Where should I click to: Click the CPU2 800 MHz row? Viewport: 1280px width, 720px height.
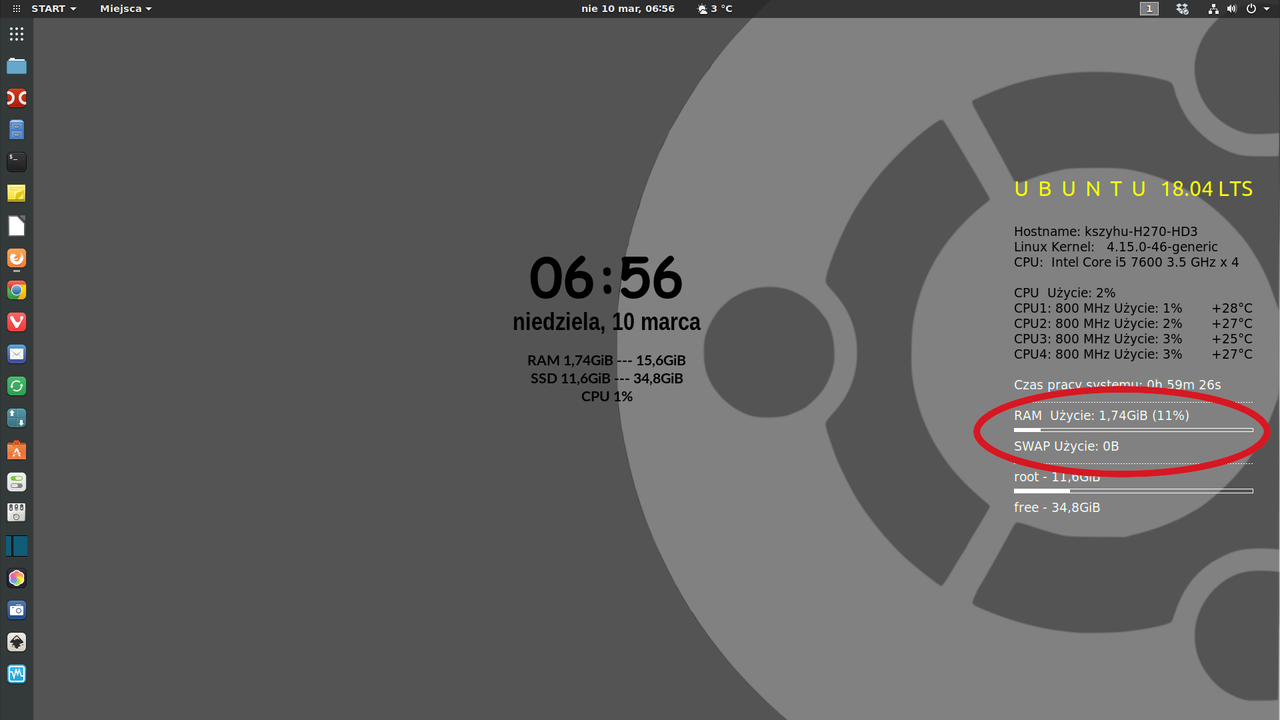coord(1133,324)
